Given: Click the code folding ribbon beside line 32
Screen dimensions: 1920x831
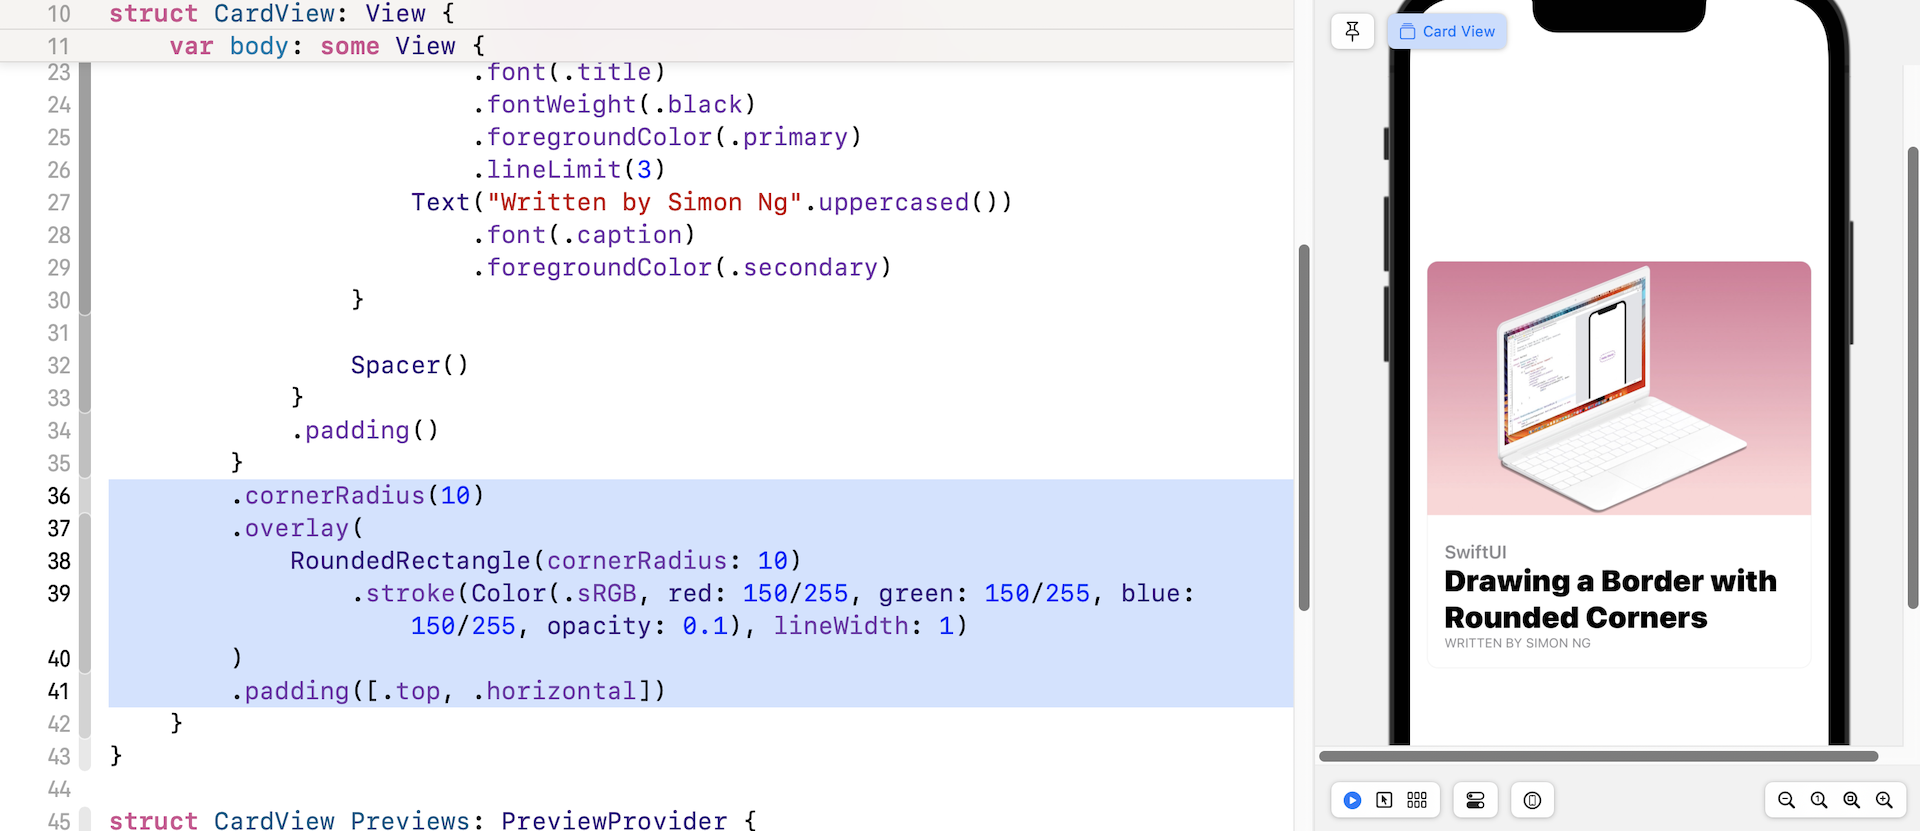Looking at the screenshot, I should pos(85,366).
